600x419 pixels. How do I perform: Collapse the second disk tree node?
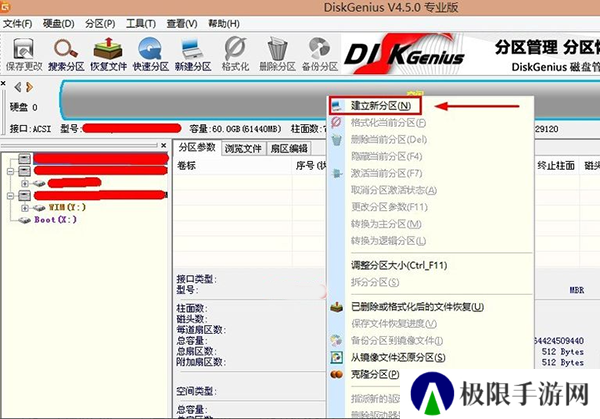[10, 171]
